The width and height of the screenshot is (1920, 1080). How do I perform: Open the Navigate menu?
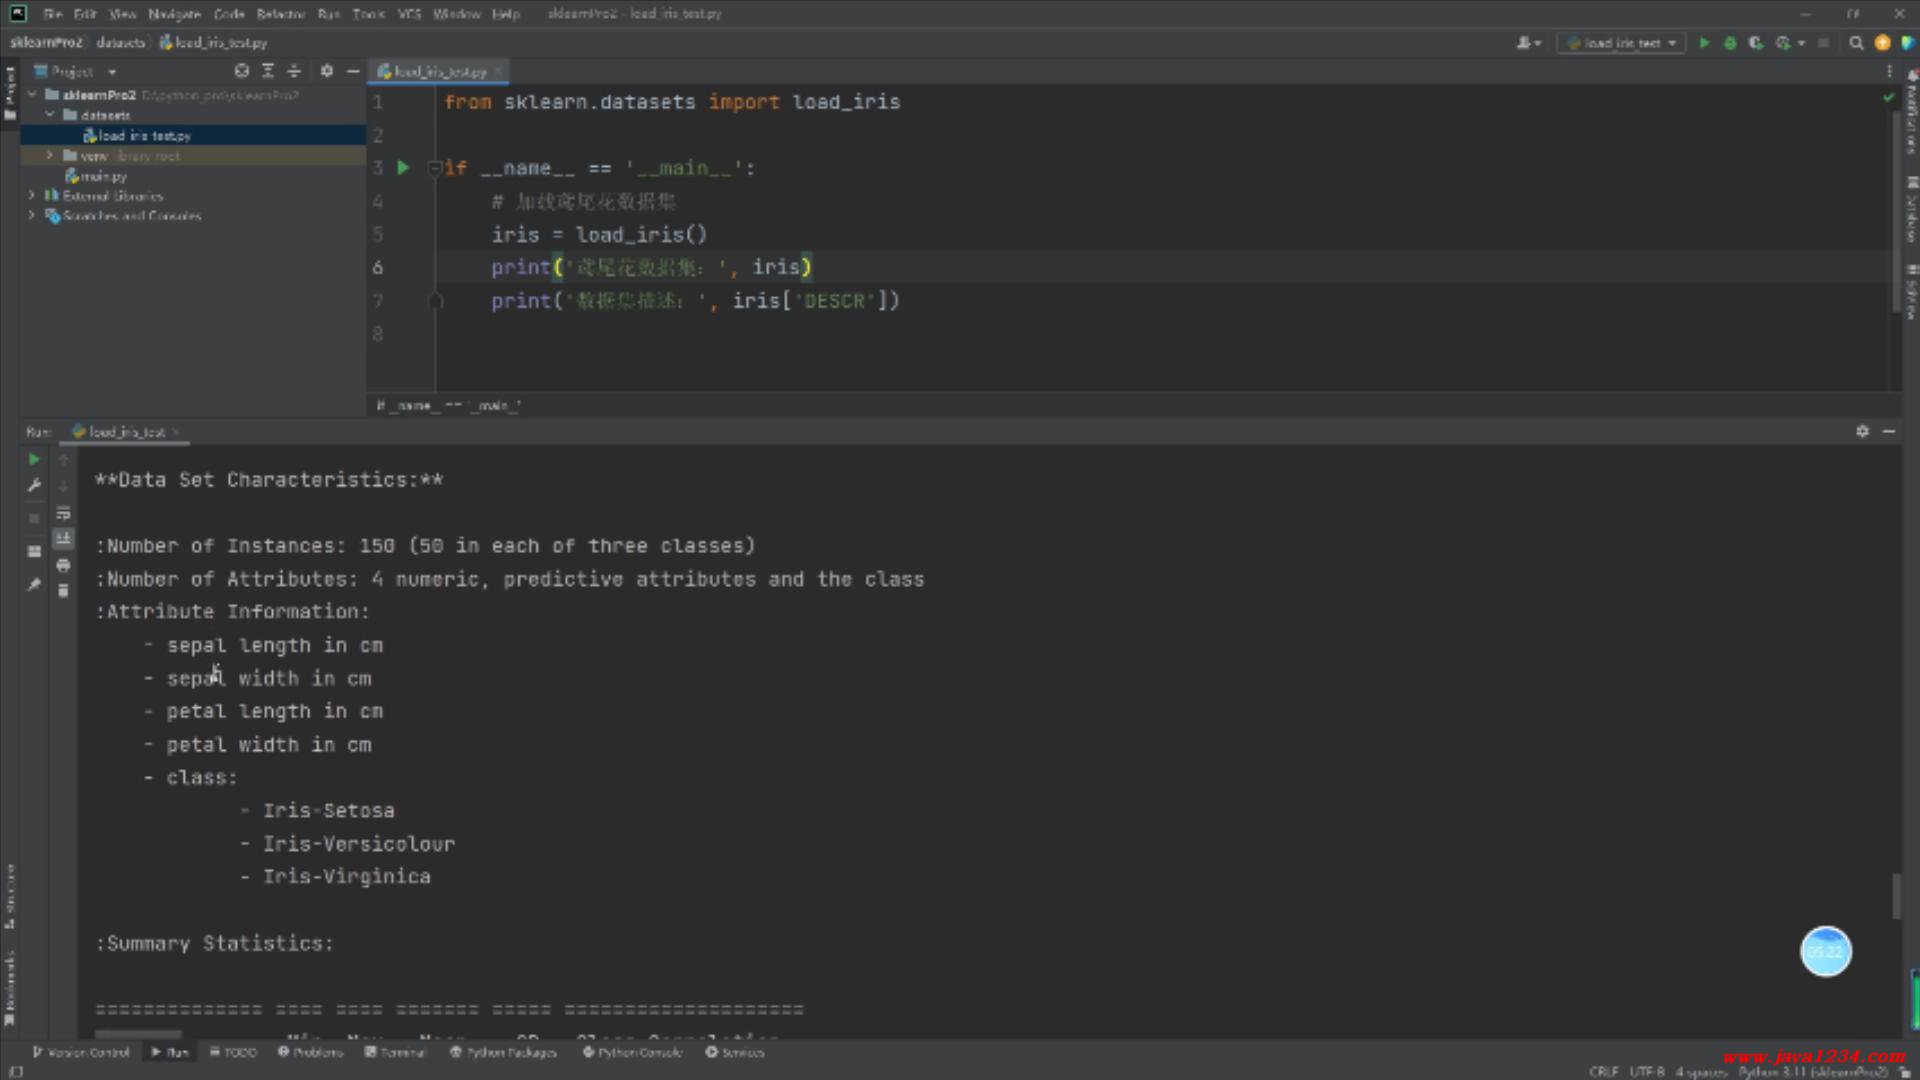(174, 14)
